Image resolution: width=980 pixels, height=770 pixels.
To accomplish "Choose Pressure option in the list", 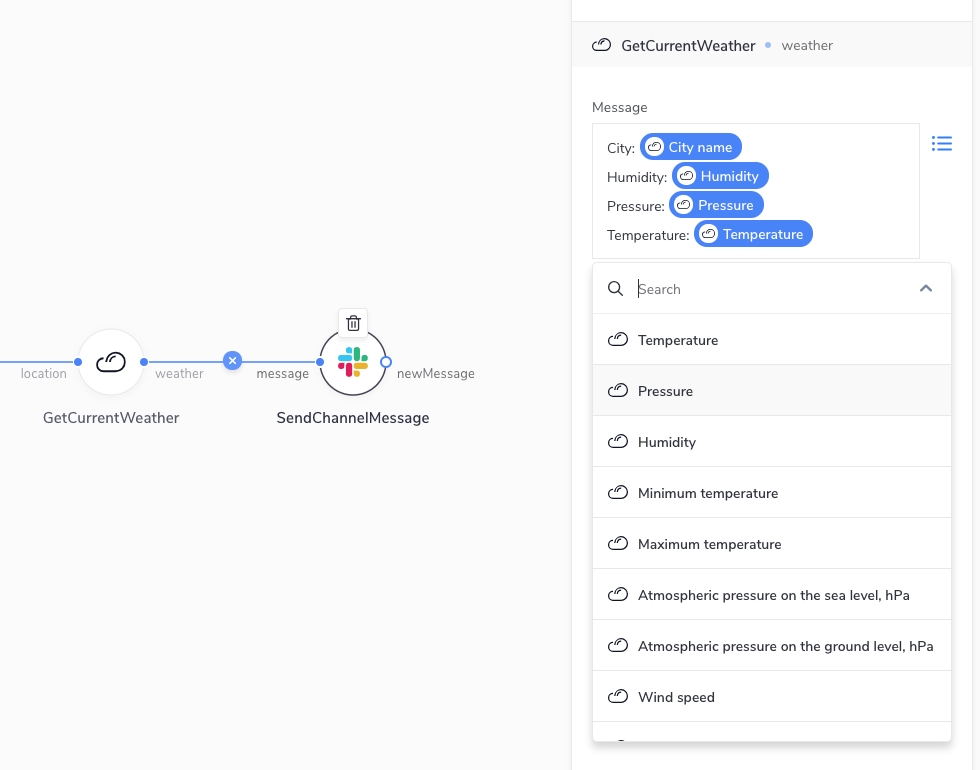I will click(665, 391).
